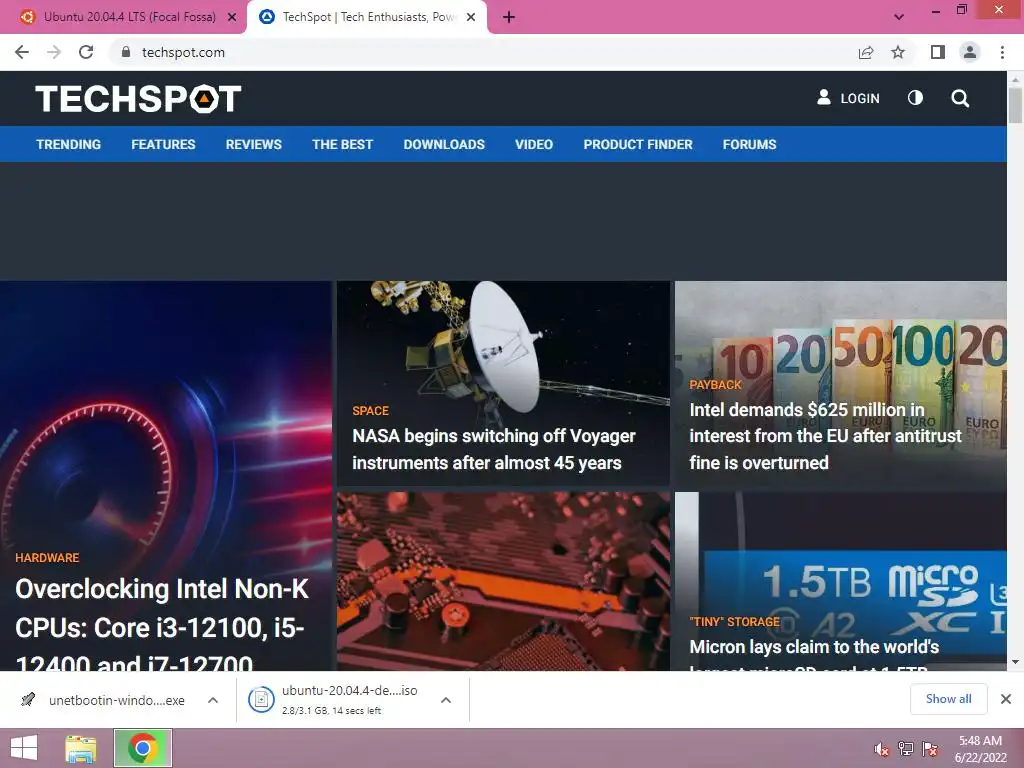Bookmark this page with the star icon
The image size is (1024, 768).
[898, 52]
